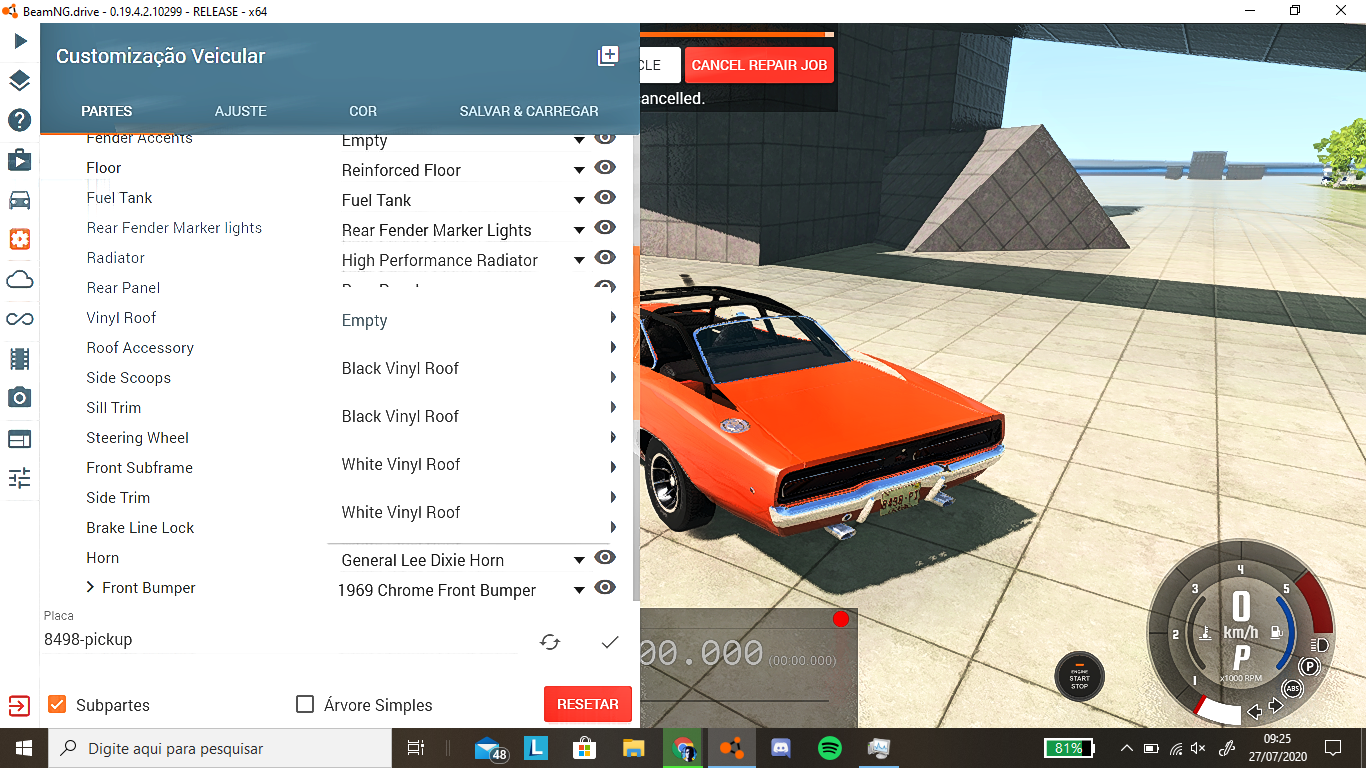Viewport: 1366px width, 768px height.
Task: Click the Task View button on taskbar
Action: (x=416, y=748)
